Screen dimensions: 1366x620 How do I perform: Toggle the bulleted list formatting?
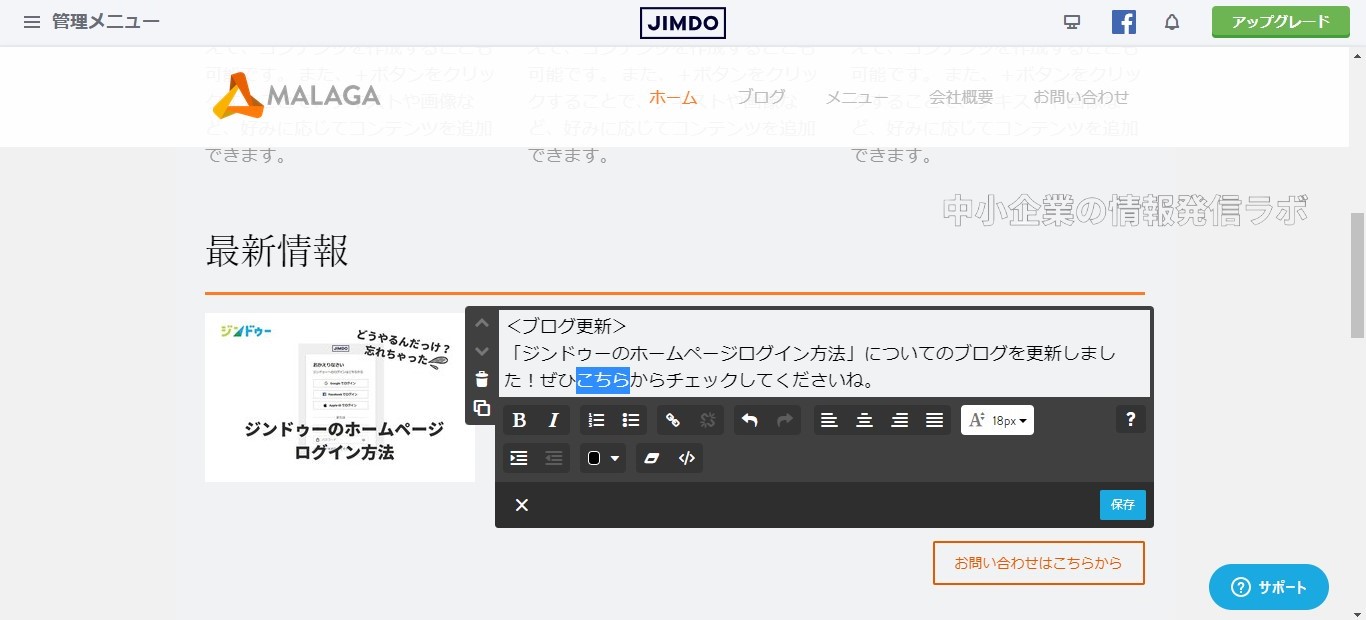(630, 420)
